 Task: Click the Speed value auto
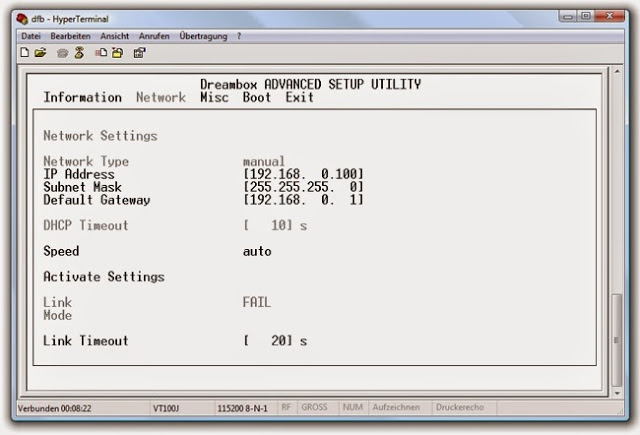tap(257, 251)
